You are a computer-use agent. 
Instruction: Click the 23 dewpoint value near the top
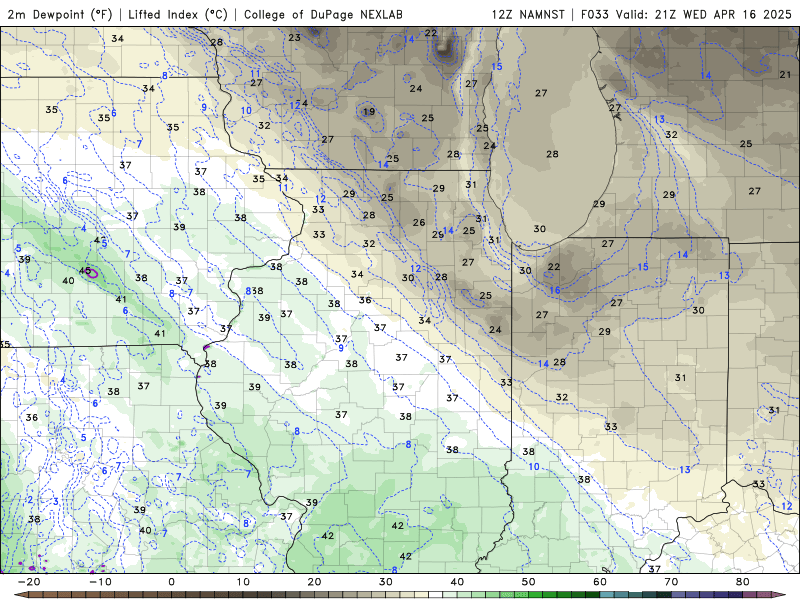(x=294, y=37)
